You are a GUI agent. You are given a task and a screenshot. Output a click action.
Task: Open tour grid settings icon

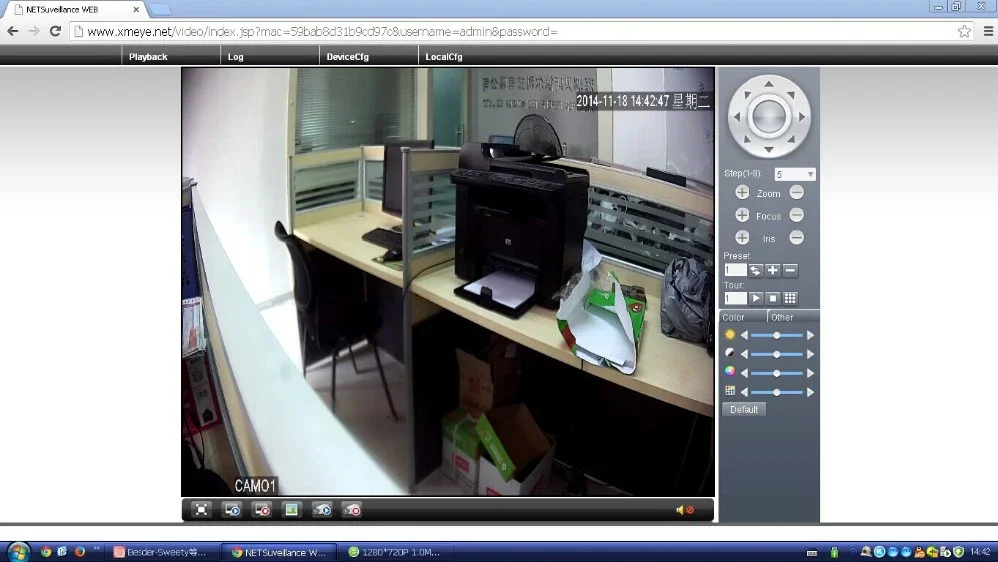pos(790,299)
